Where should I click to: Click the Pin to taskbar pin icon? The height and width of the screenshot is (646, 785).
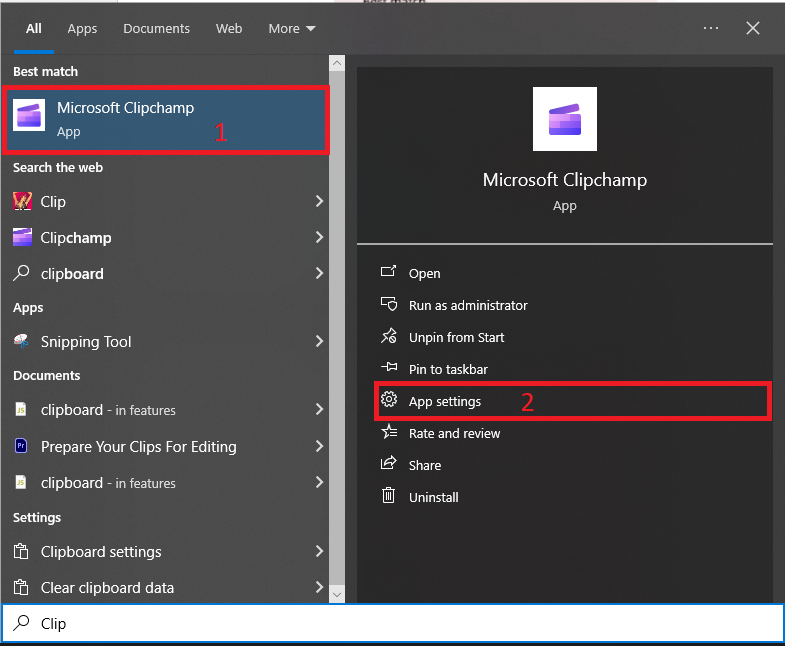click(389, 369)
